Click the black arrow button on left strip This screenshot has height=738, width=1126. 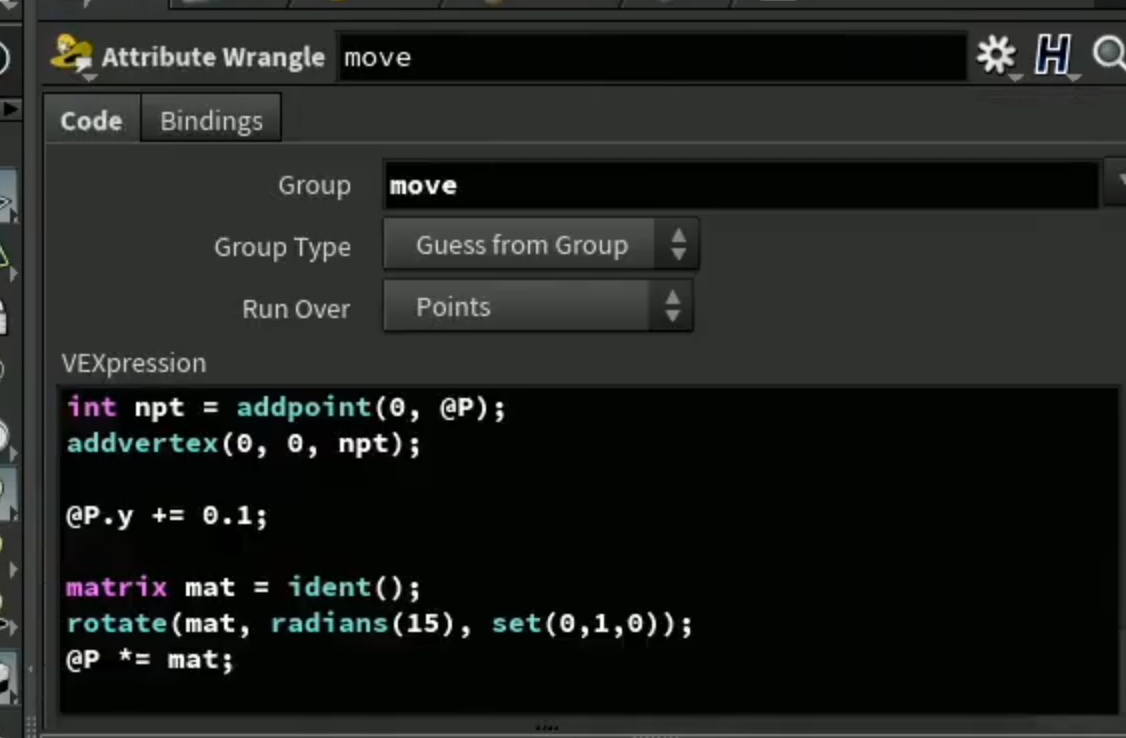click(x=10, y=110)
